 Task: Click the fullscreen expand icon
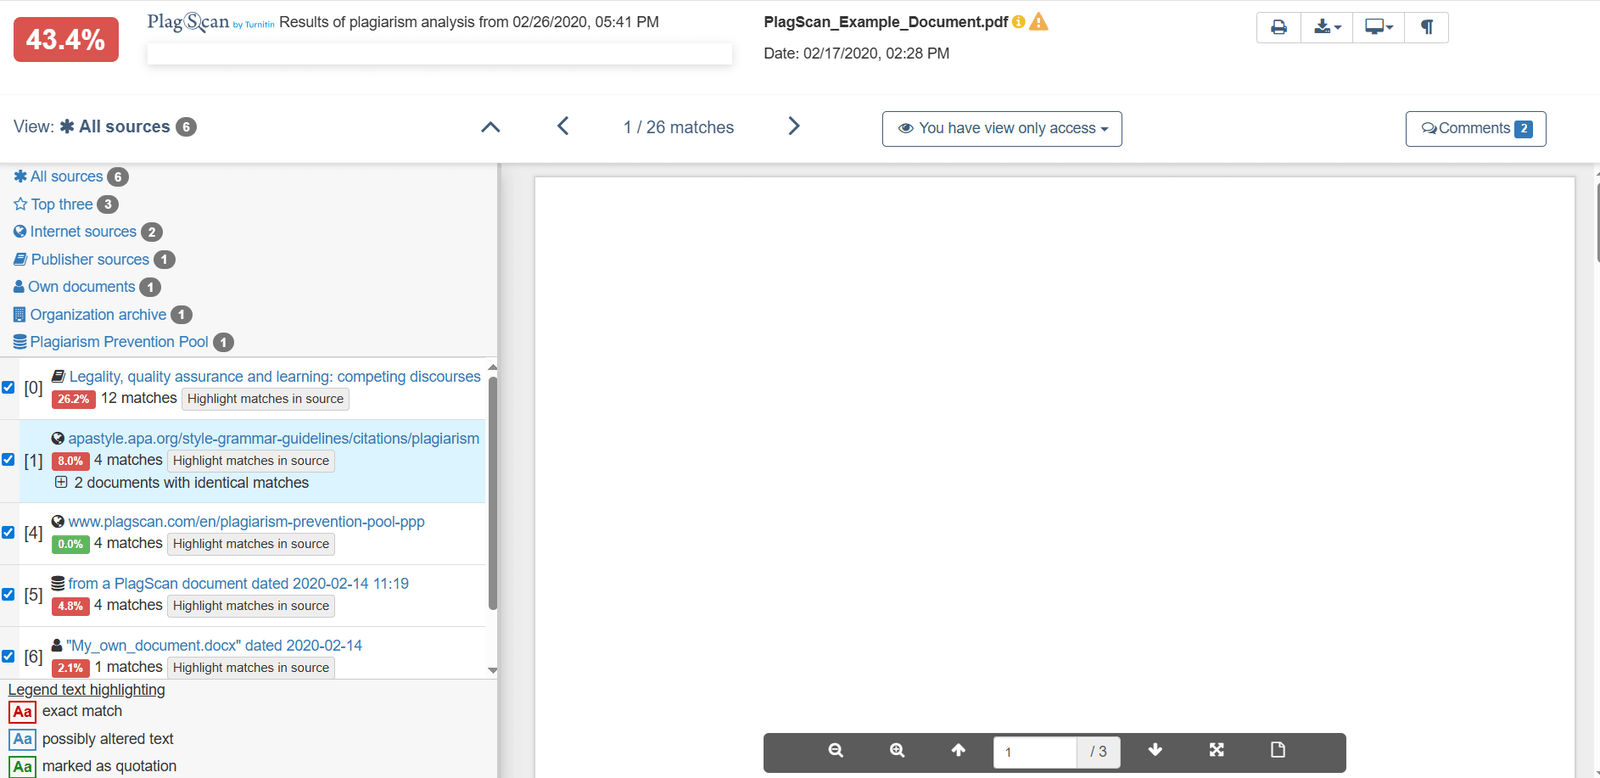1216,750
